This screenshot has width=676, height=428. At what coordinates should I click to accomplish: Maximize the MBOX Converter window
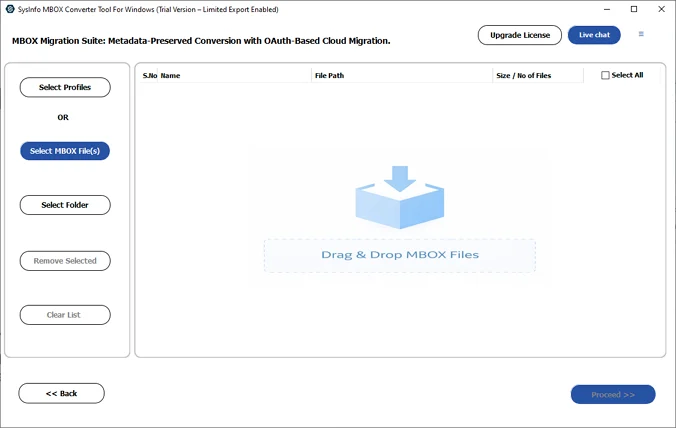[x=634, y=9]
